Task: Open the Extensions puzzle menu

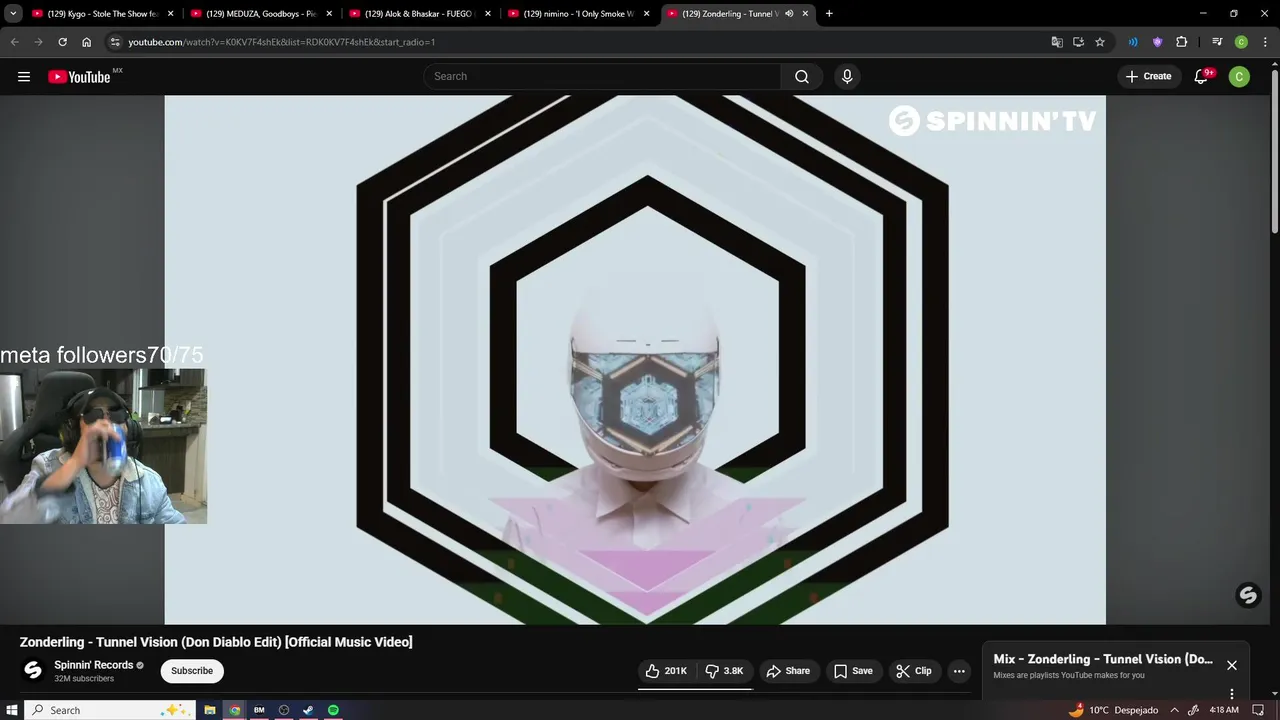Action: (1181, 42)
